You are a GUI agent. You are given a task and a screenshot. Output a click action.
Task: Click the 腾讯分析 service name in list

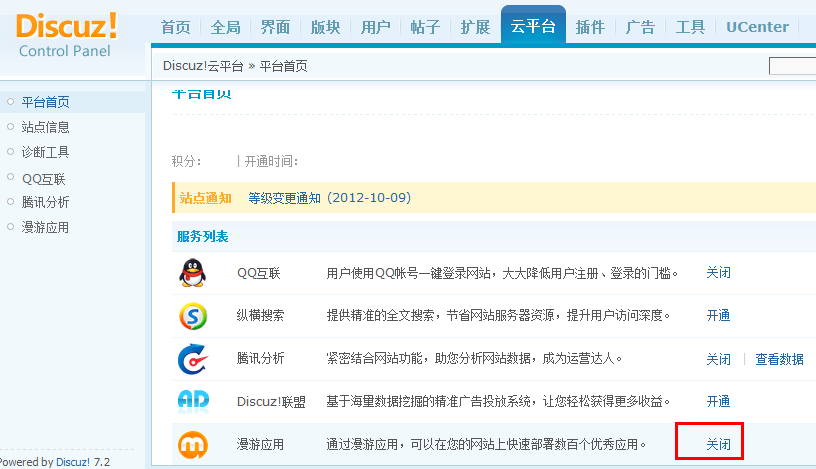(x=260, y=358)
